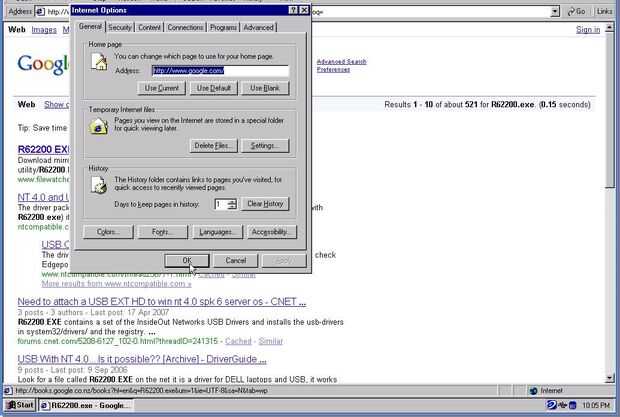The width and height of the screenshot is (620, 417).
Task: Open the address bar dropdown arrow
Action: [x=555, y=11]
